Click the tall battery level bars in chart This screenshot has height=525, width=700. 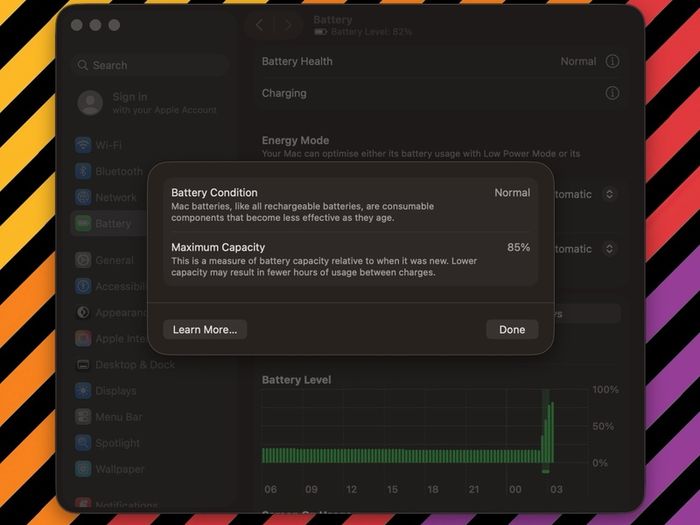(548, 431)
